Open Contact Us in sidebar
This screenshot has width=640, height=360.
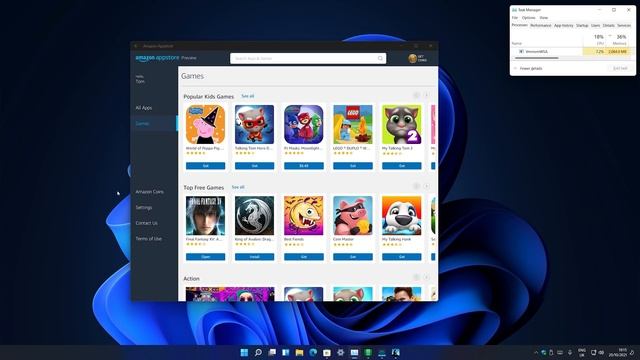tap(147, 223)
